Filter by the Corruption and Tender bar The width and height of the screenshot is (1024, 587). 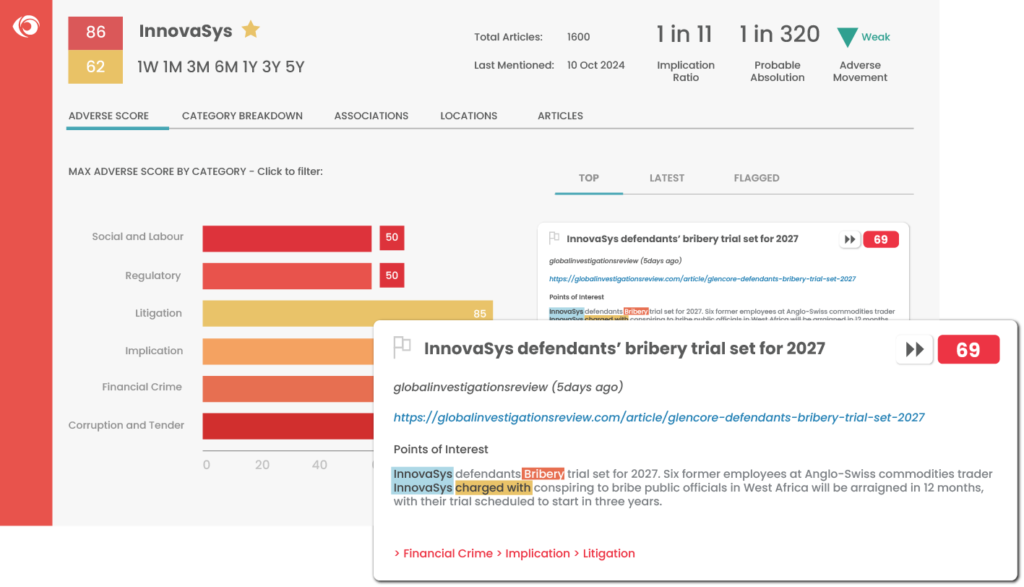[x=288, y=426]
